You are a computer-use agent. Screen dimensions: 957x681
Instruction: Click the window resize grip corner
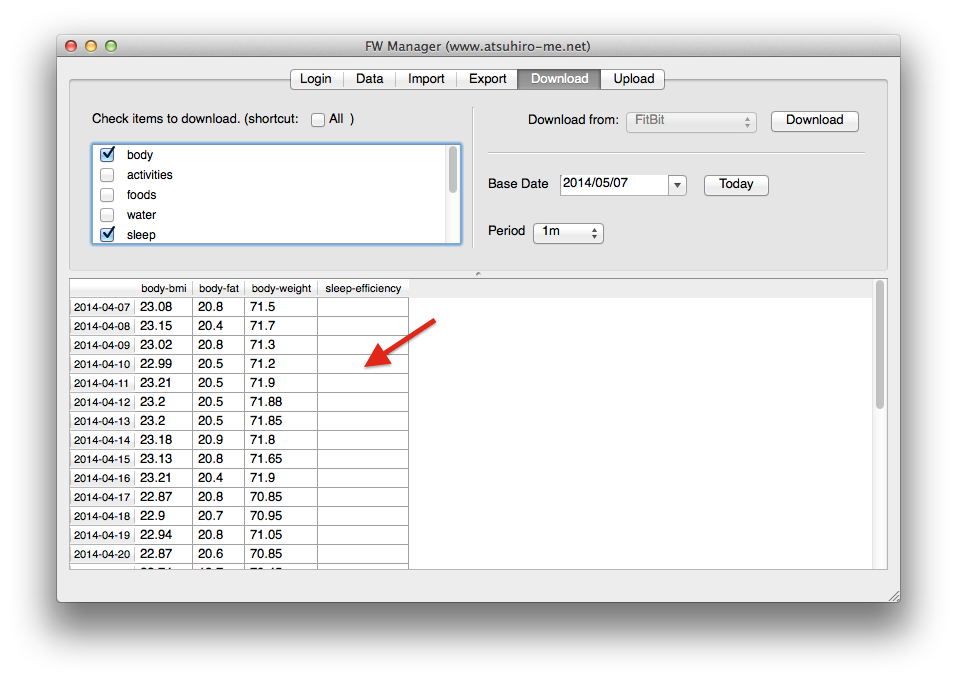894,596
